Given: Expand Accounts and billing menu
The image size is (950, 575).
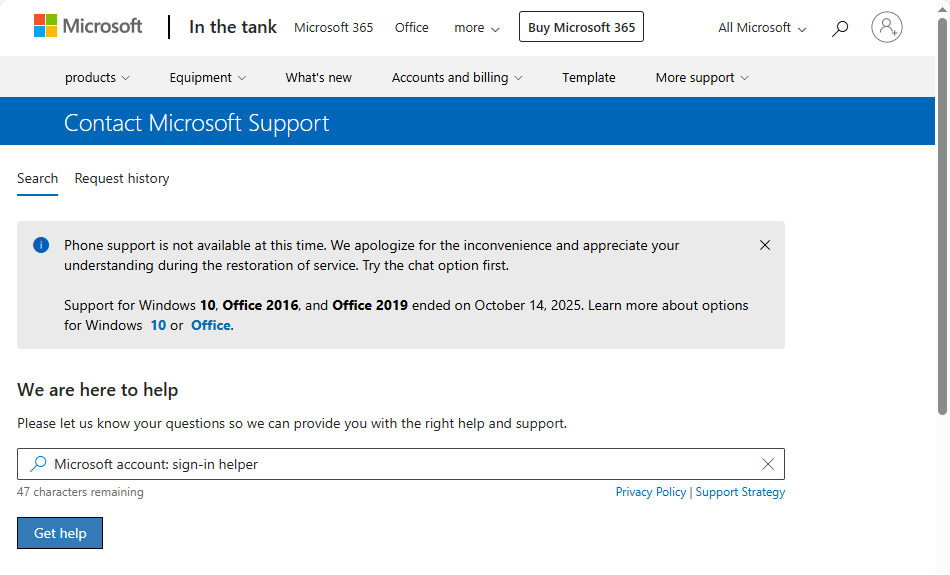Looking at the screenshot, I should pyautogui.click(x=457, y=78).
